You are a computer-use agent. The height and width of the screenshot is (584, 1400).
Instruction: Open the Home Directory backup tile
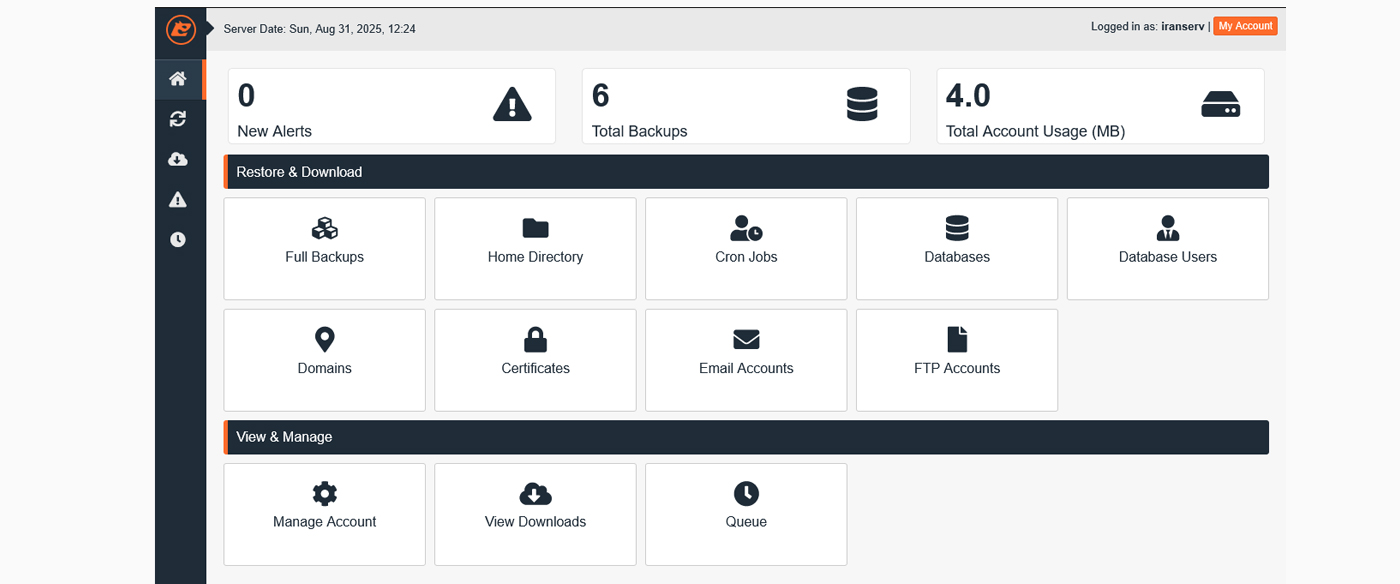(535, 248)
